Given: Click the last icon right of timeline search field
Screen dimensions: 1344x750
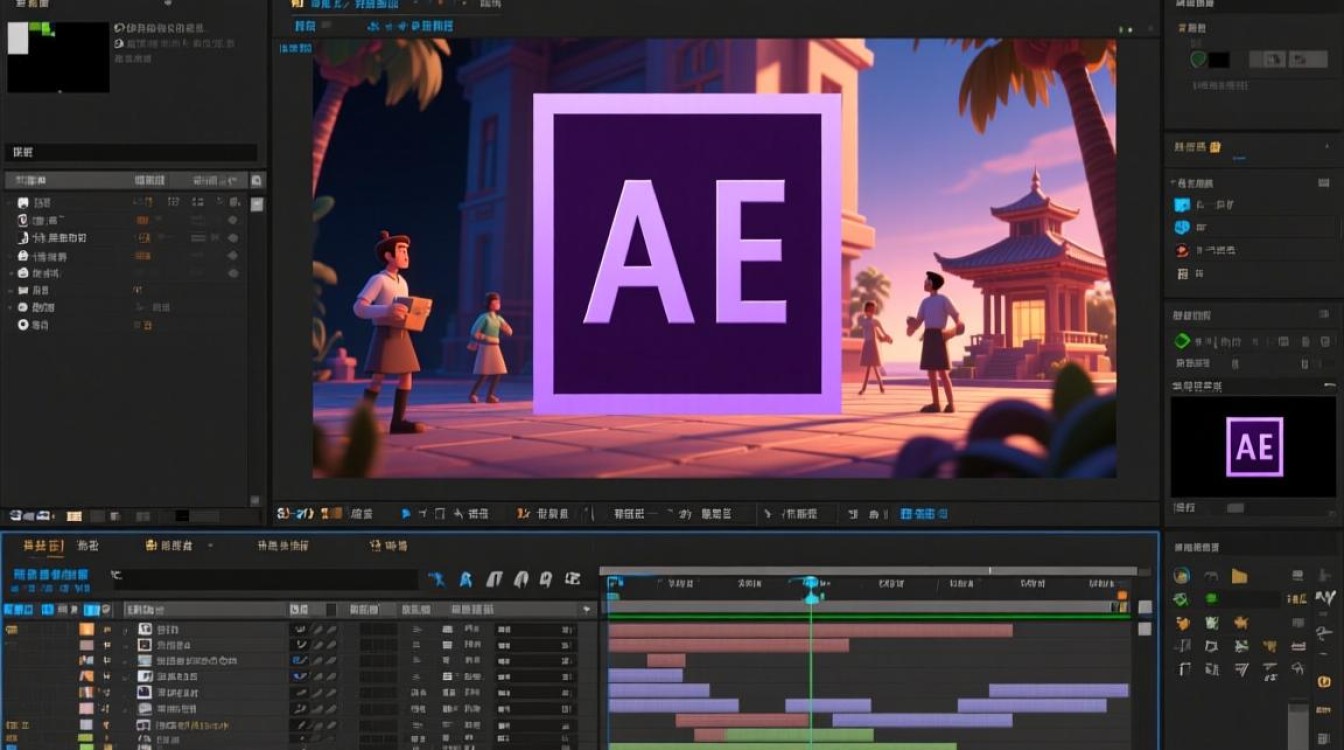Looking at the screenshot, I should coord(573,579).
